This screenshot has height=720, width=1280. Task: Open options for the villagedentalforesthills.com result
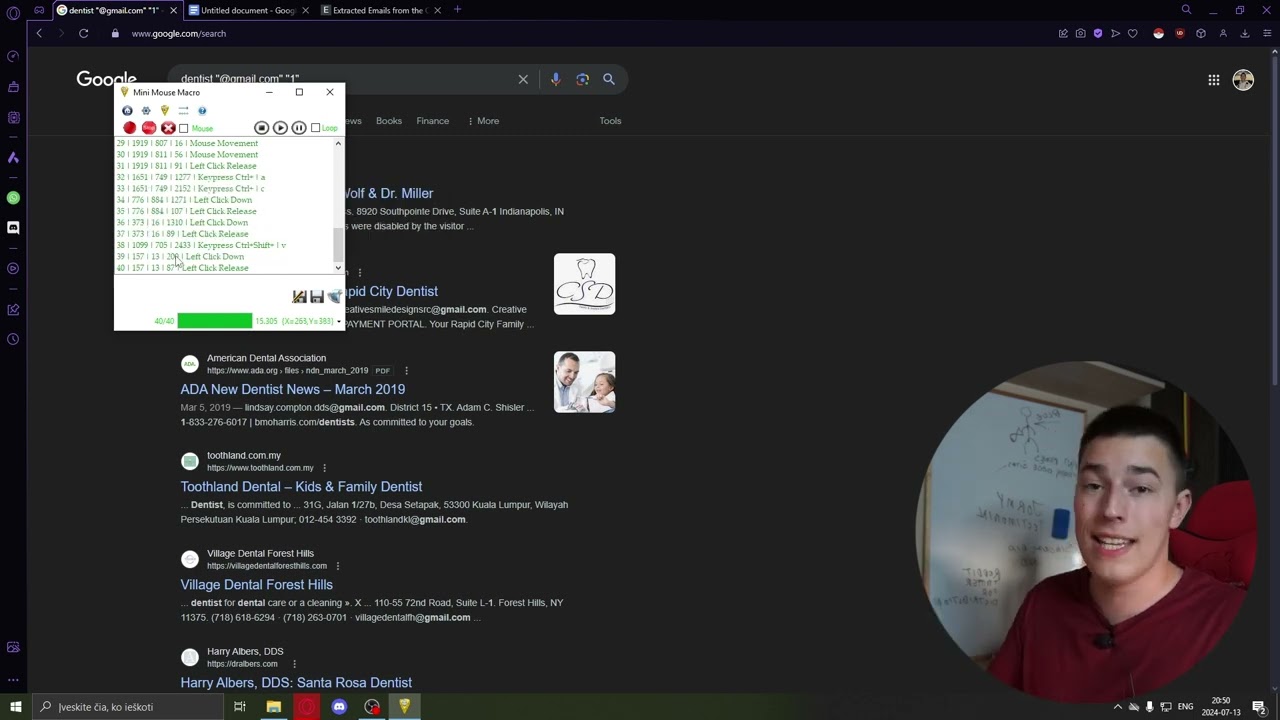point(338,566)
